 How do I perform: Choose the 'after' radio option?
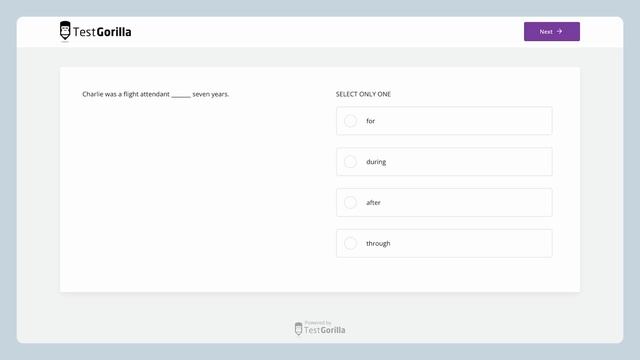pyautogui.click(x=350, y=202)
